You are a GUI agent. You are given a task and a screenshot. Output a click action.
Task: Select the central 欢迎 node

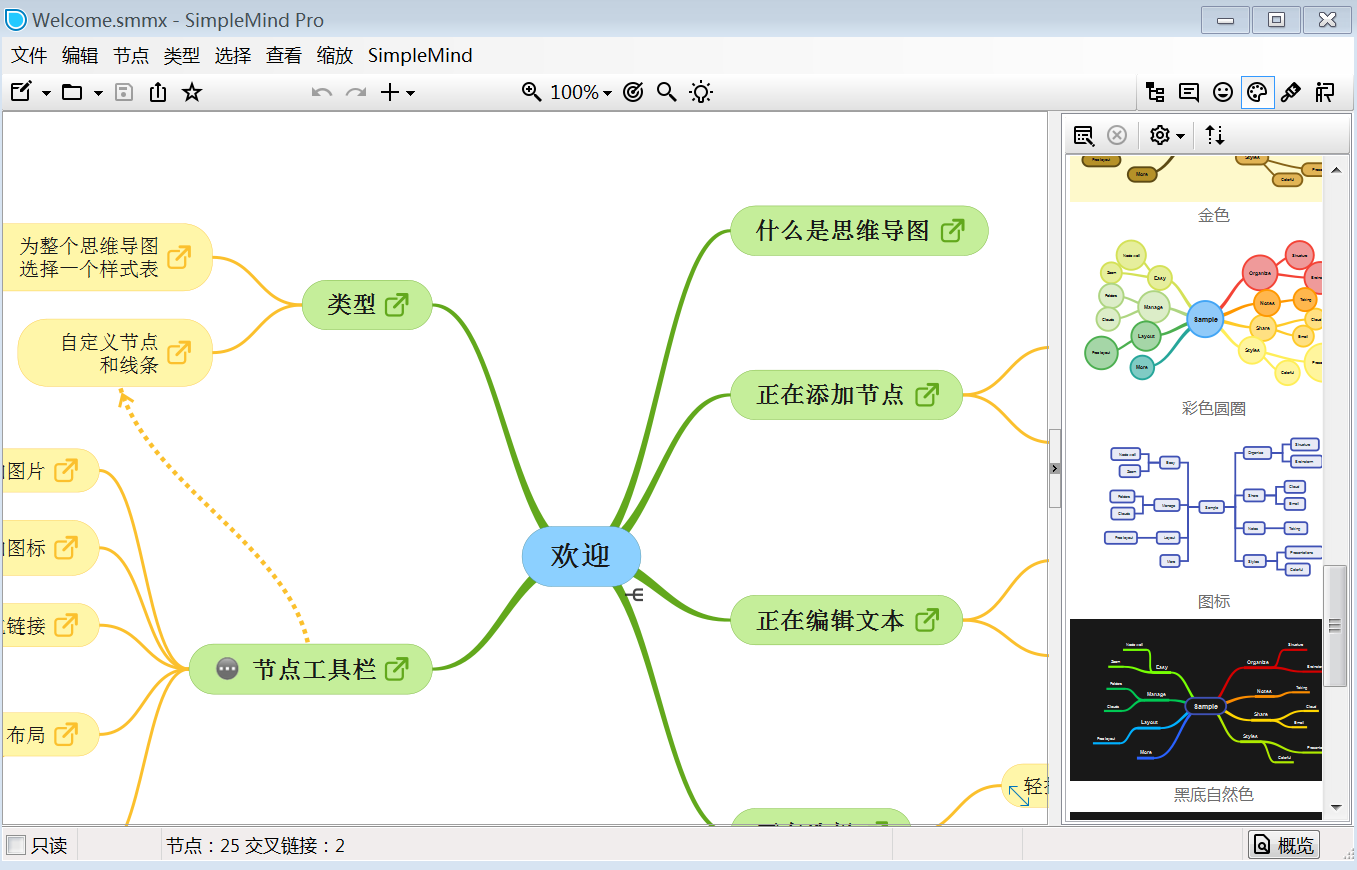[x=580, y=556]
